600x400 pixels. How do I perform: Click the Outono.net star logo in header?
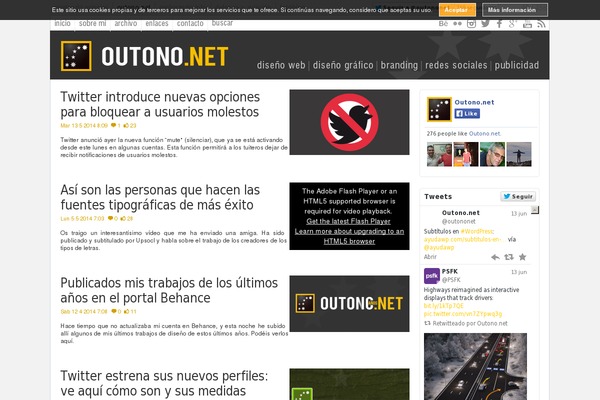76,56
